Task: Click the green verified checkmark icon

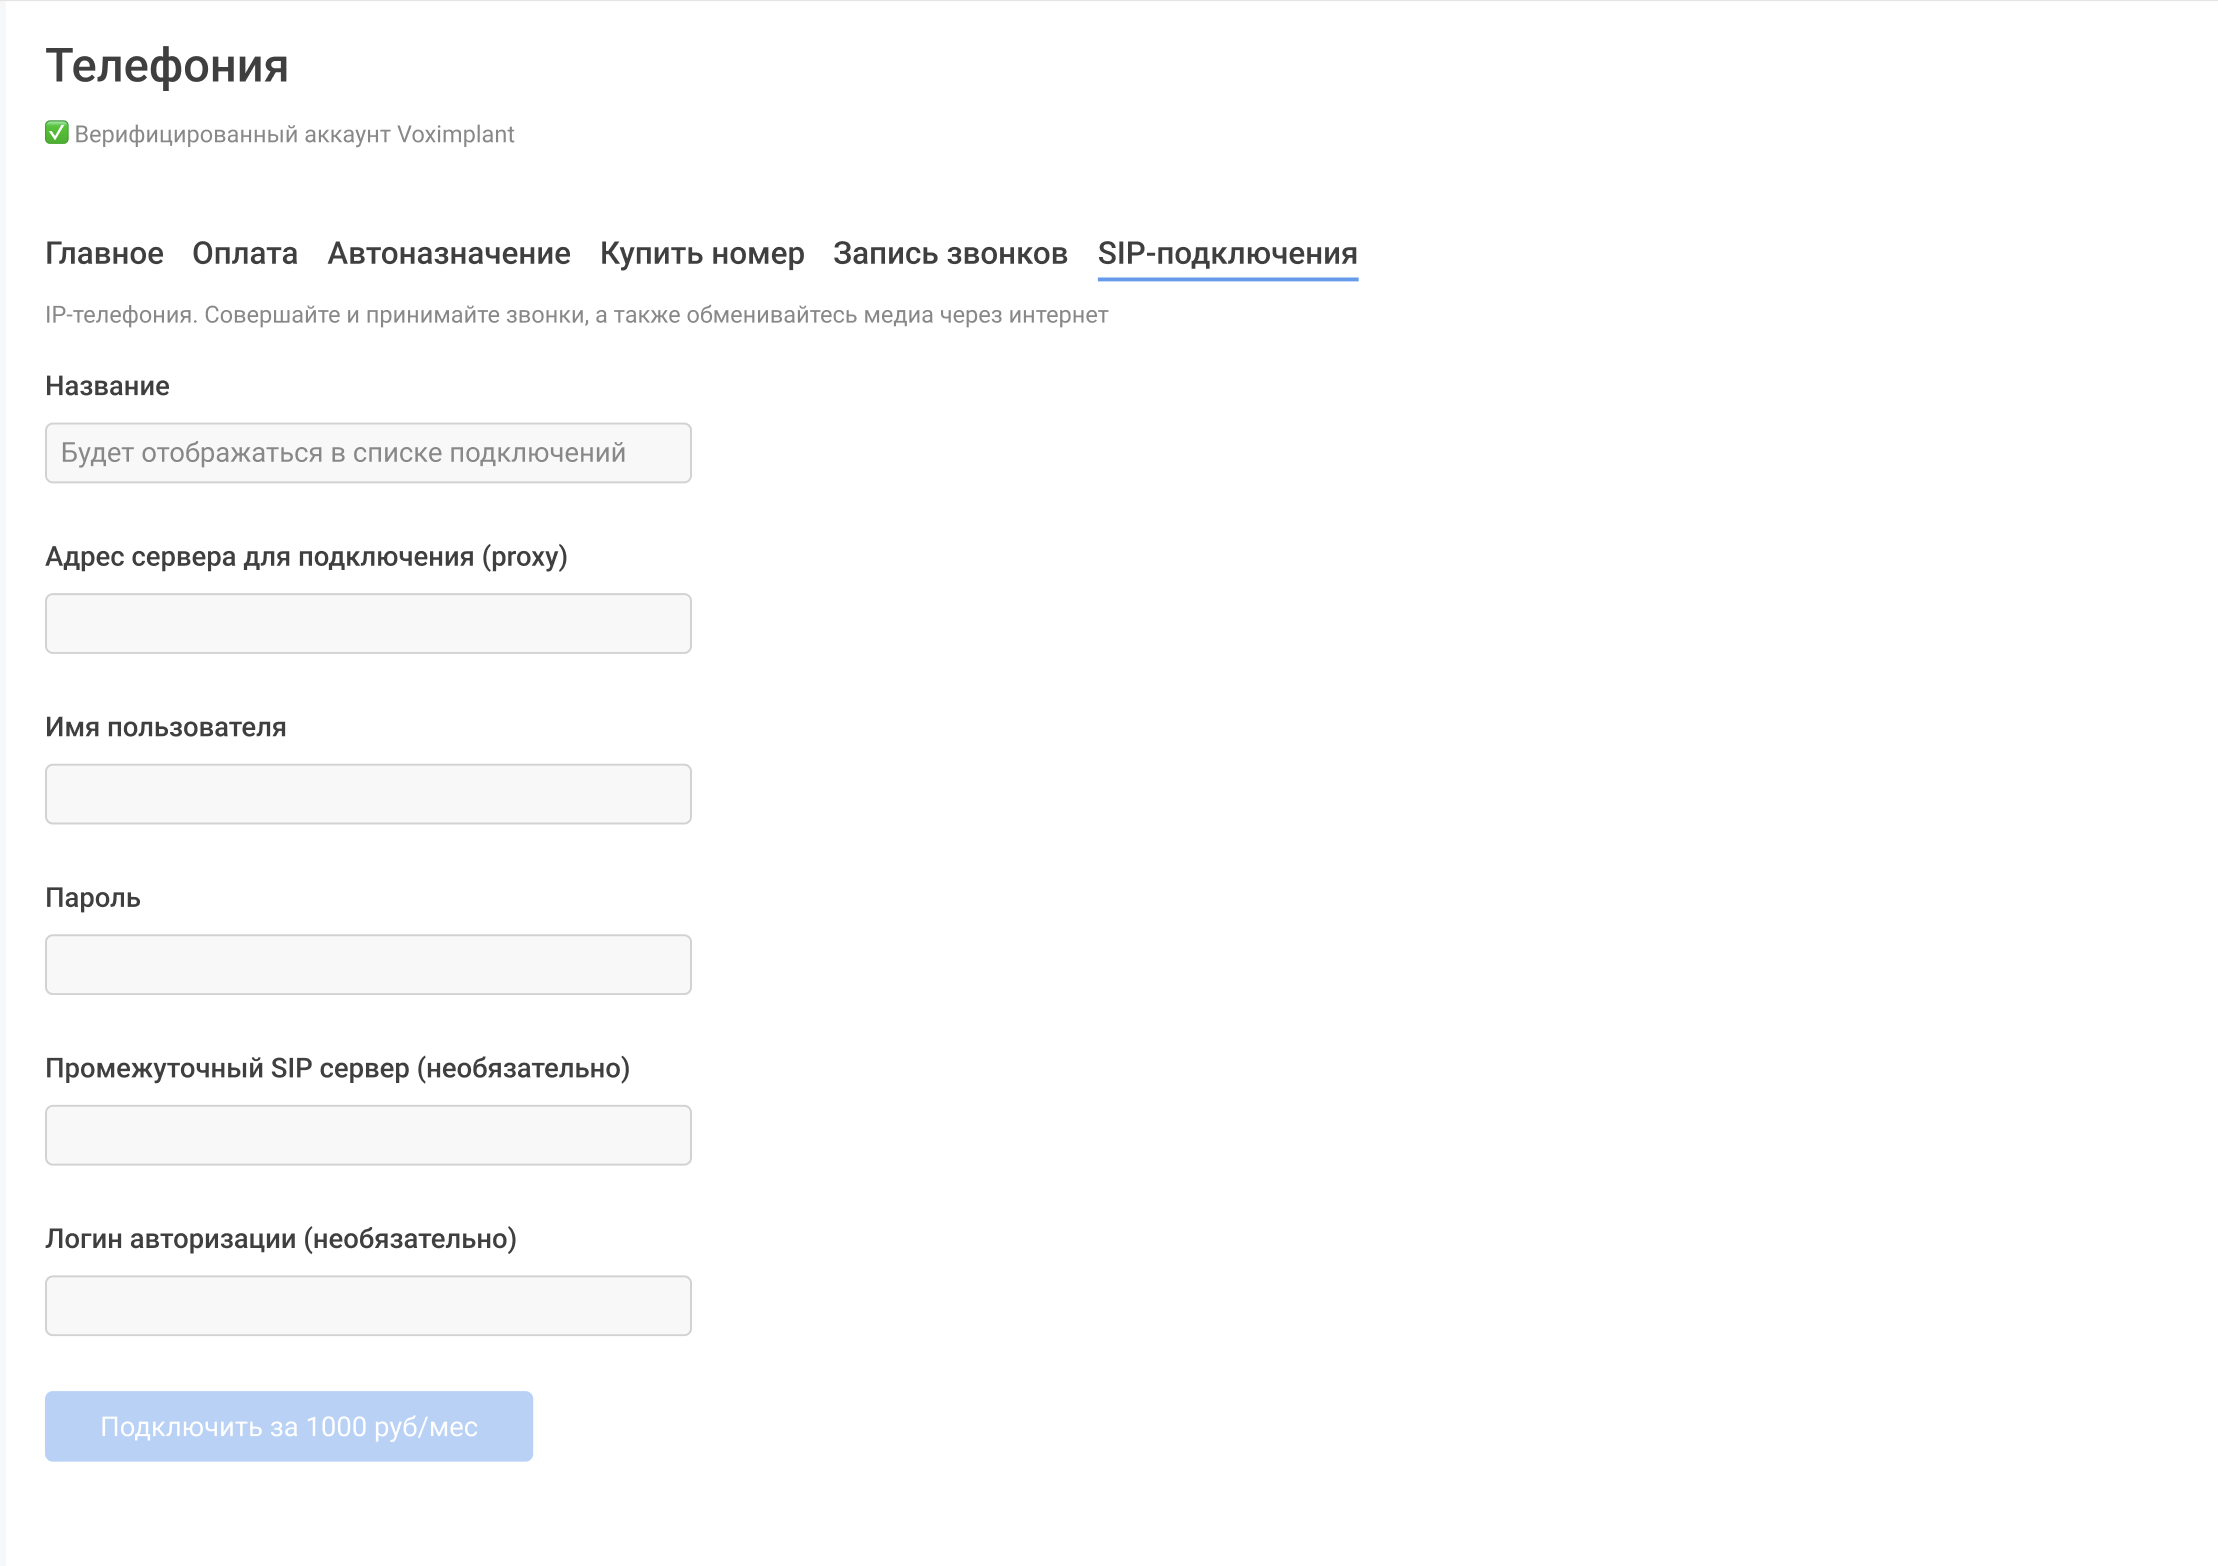Action: (57, 133)
